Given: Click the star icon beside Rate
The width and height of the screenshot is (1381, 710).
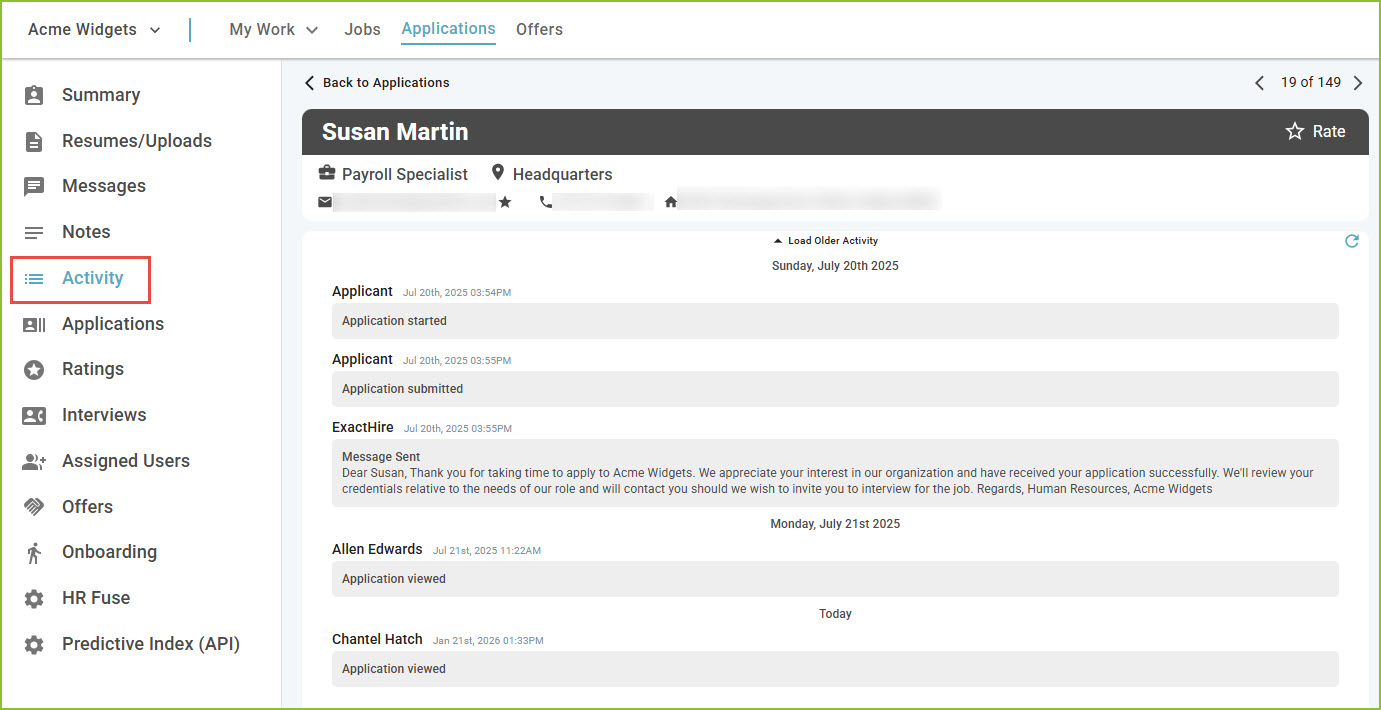Looking at the screenshot, I should tap(1295, 131).
